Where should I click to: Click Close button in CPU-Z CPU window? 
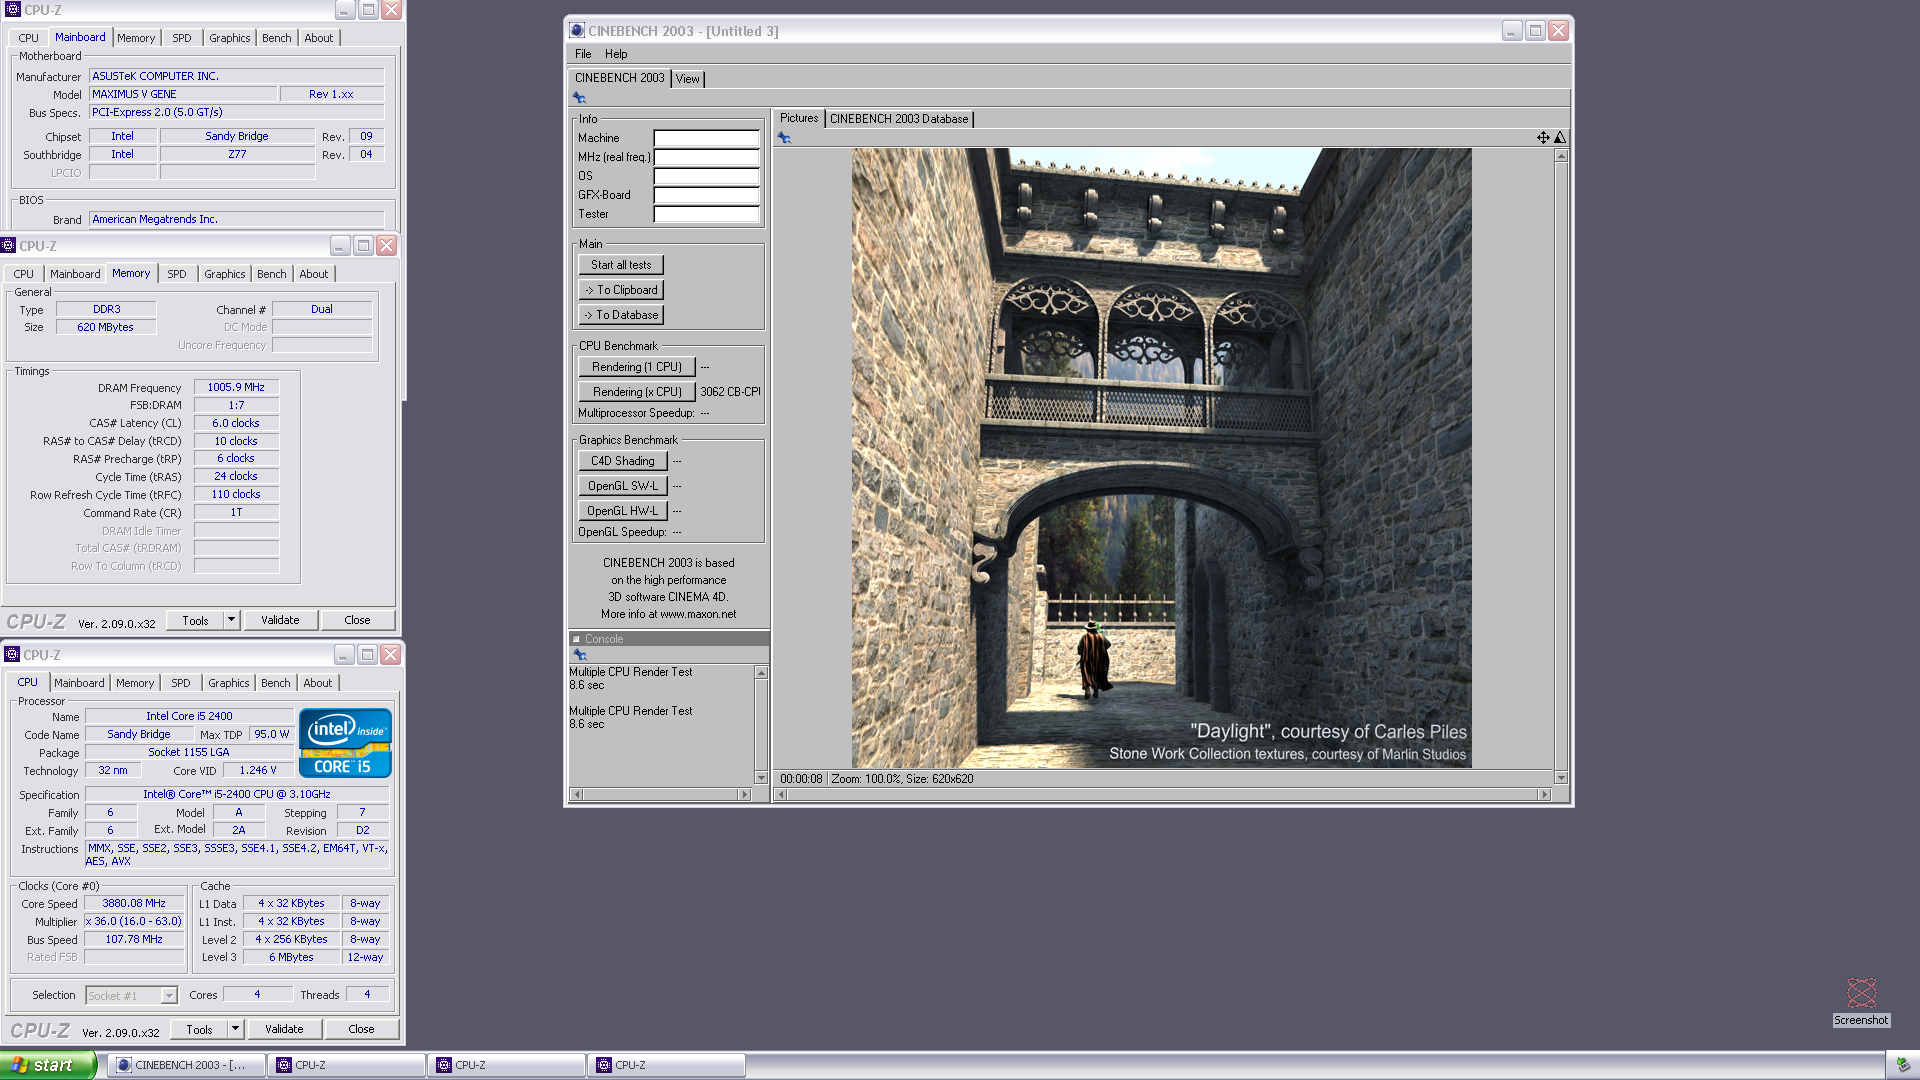tap(361, 1029)
